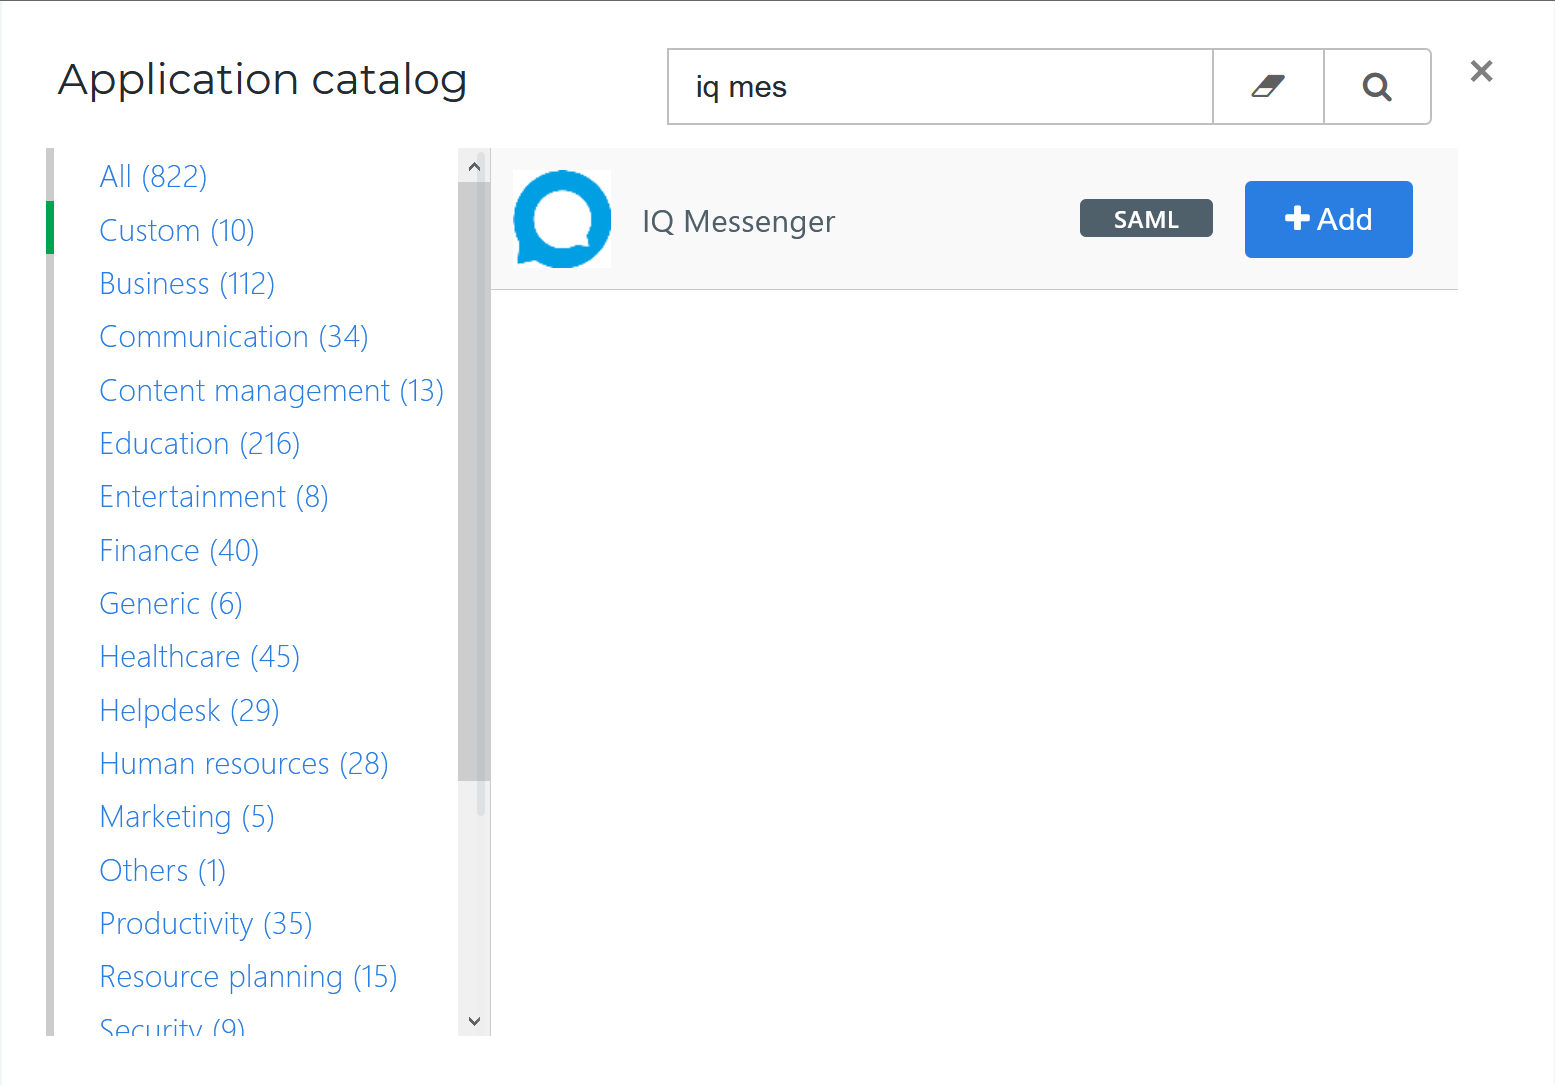
Task: Select the Security (9) category
Action: pos(172,1025)
